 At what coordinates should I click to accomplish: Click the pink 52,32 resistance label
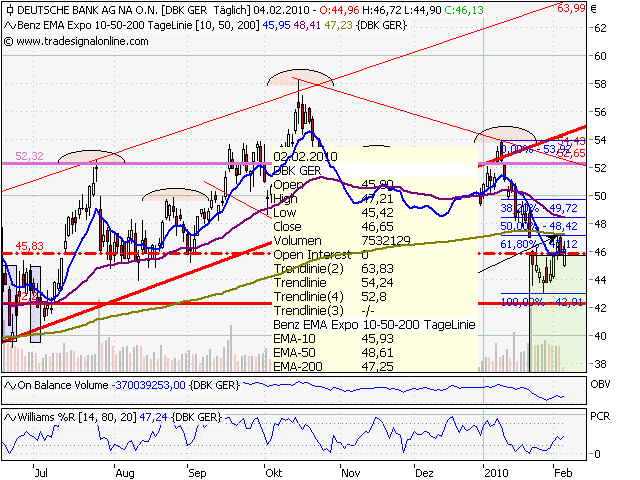pyautogui.click(x=29, y=156)
